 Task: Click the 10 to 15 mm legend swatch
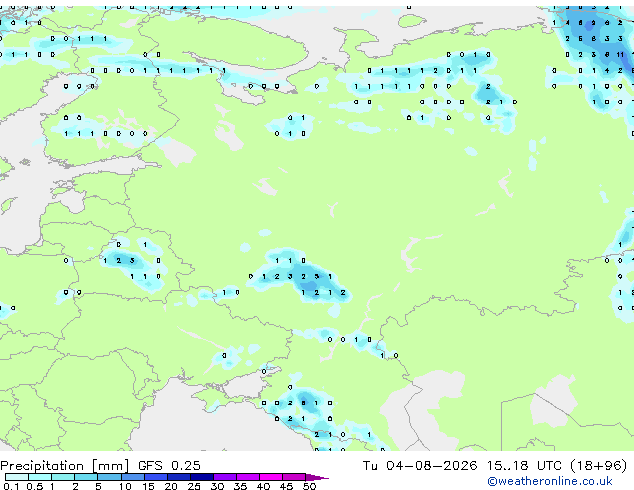click(132, 477)
